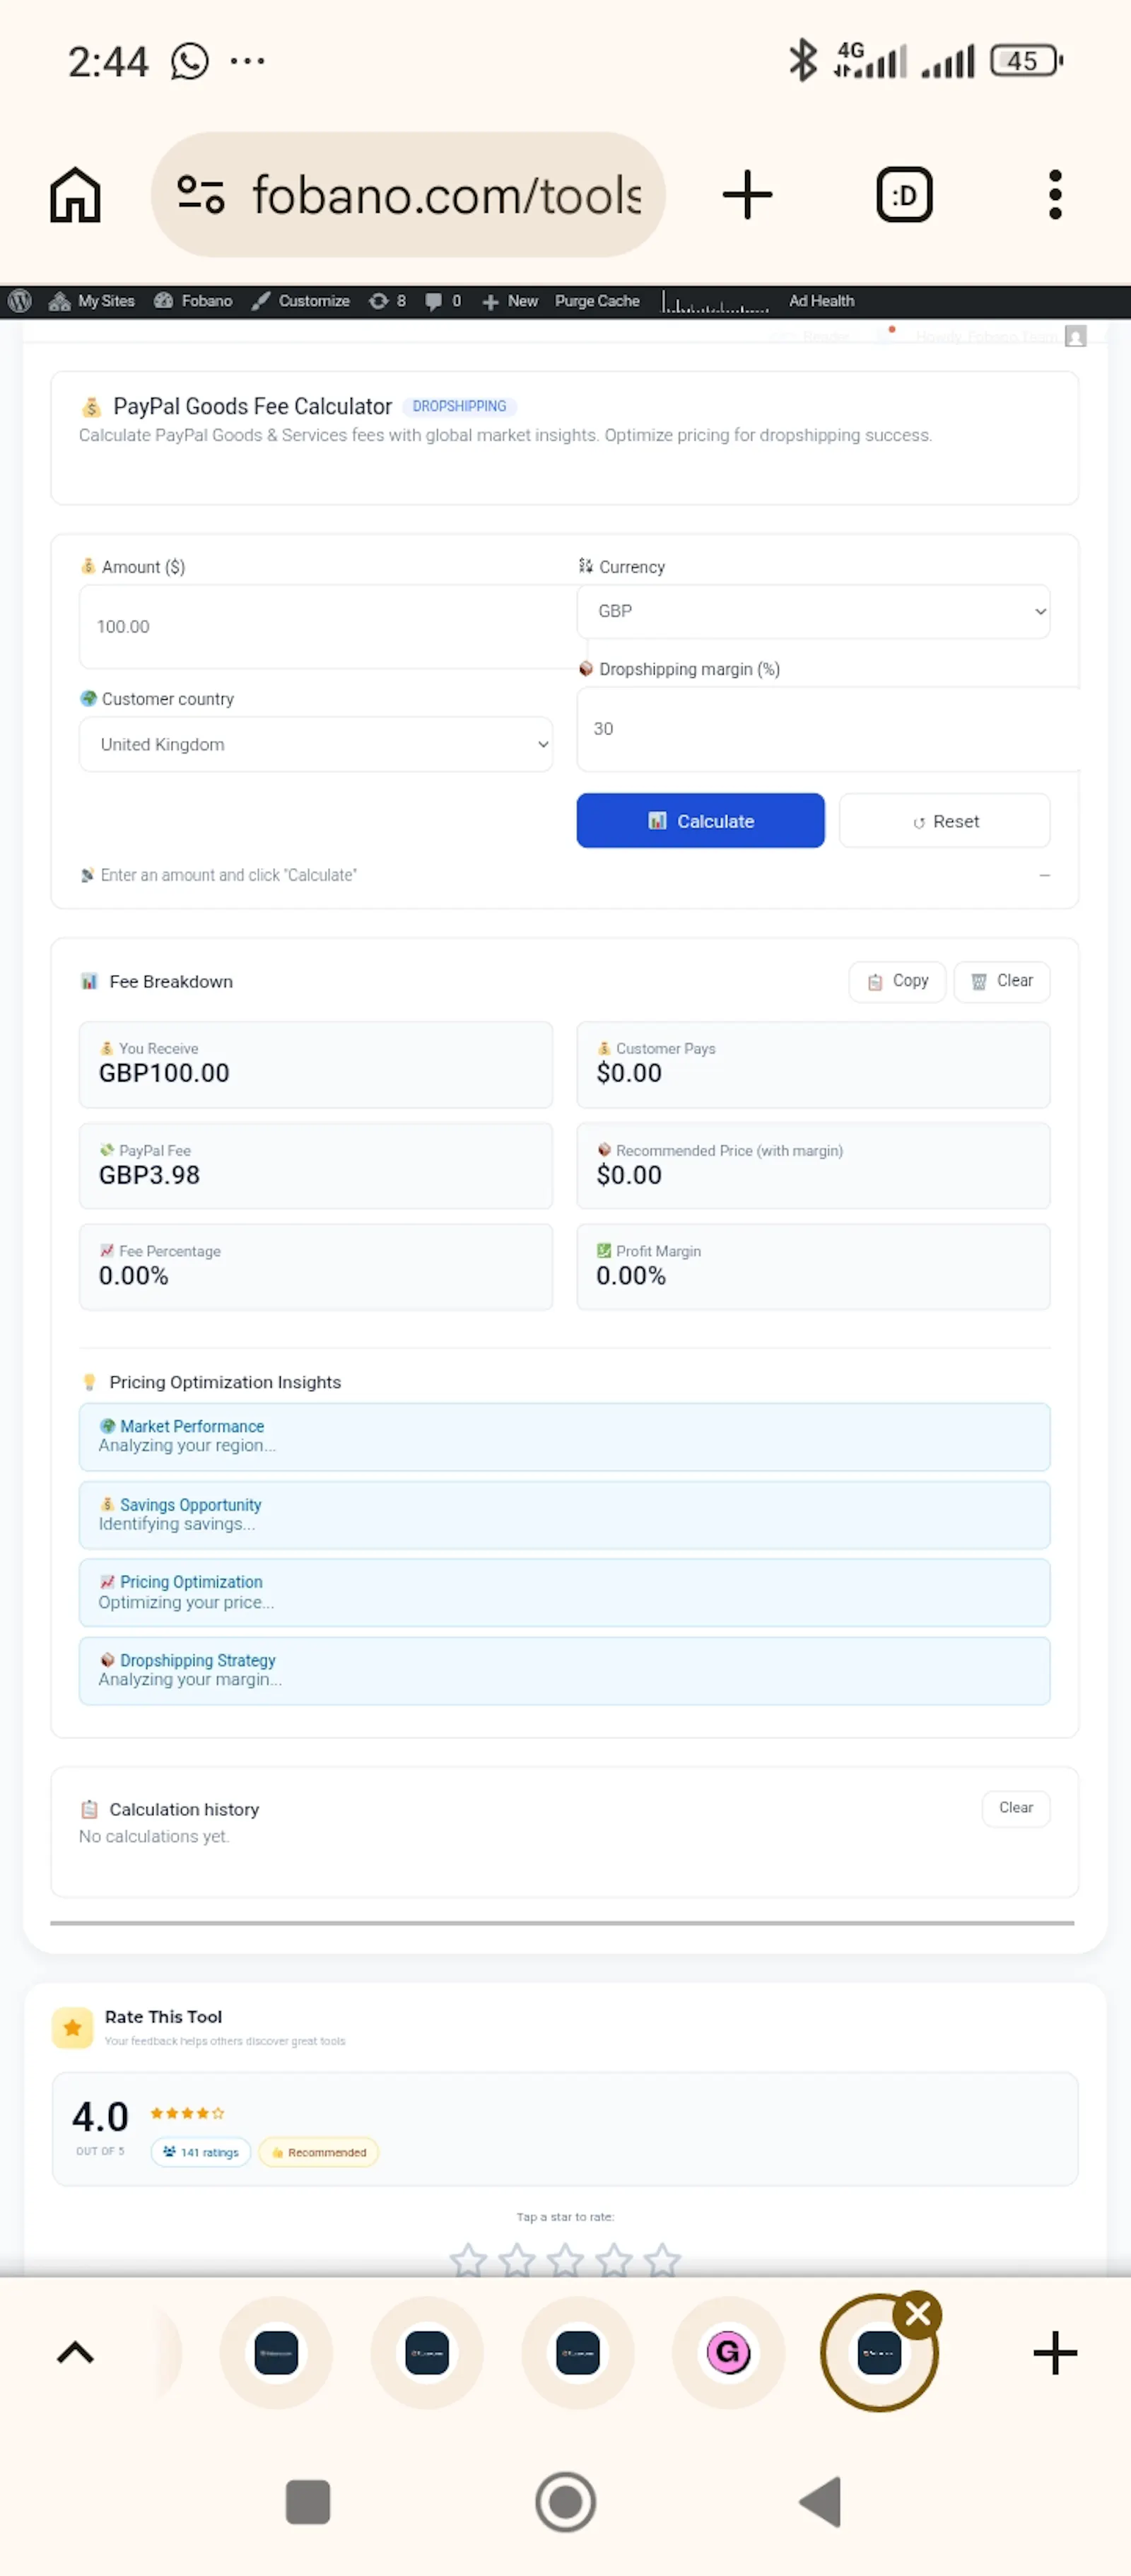This screenshot has width=1131, height=2576.
Task: Rate the tool three stars
Action: click(565, 2260)
